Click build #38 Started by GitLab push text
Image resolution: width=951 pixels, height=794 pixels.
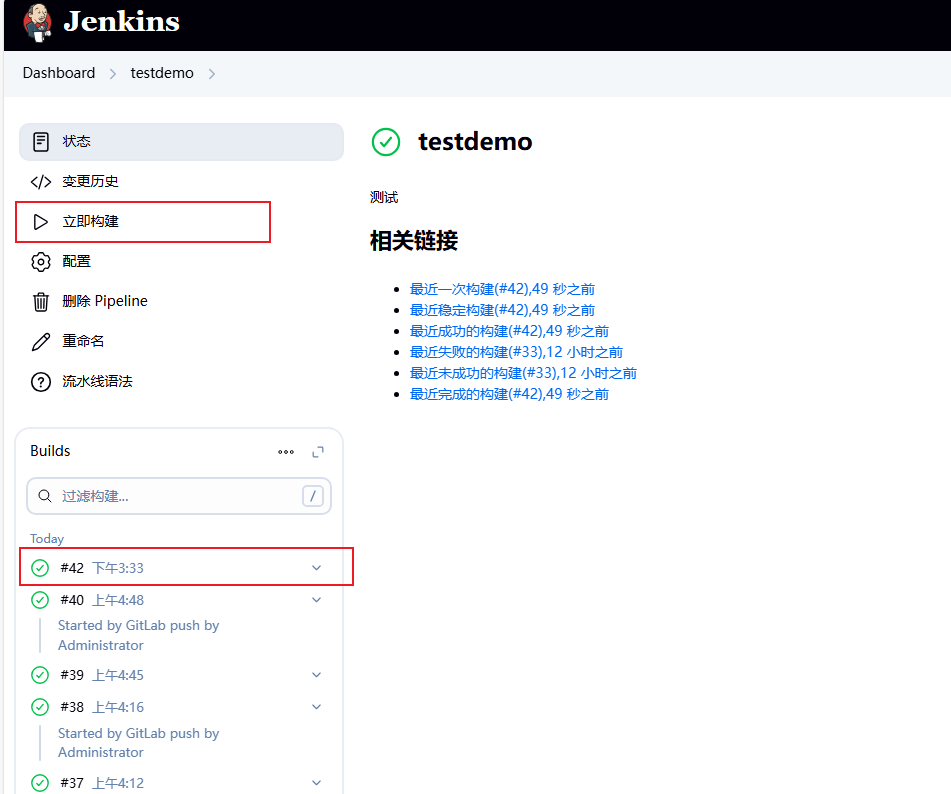click(138, 742)
